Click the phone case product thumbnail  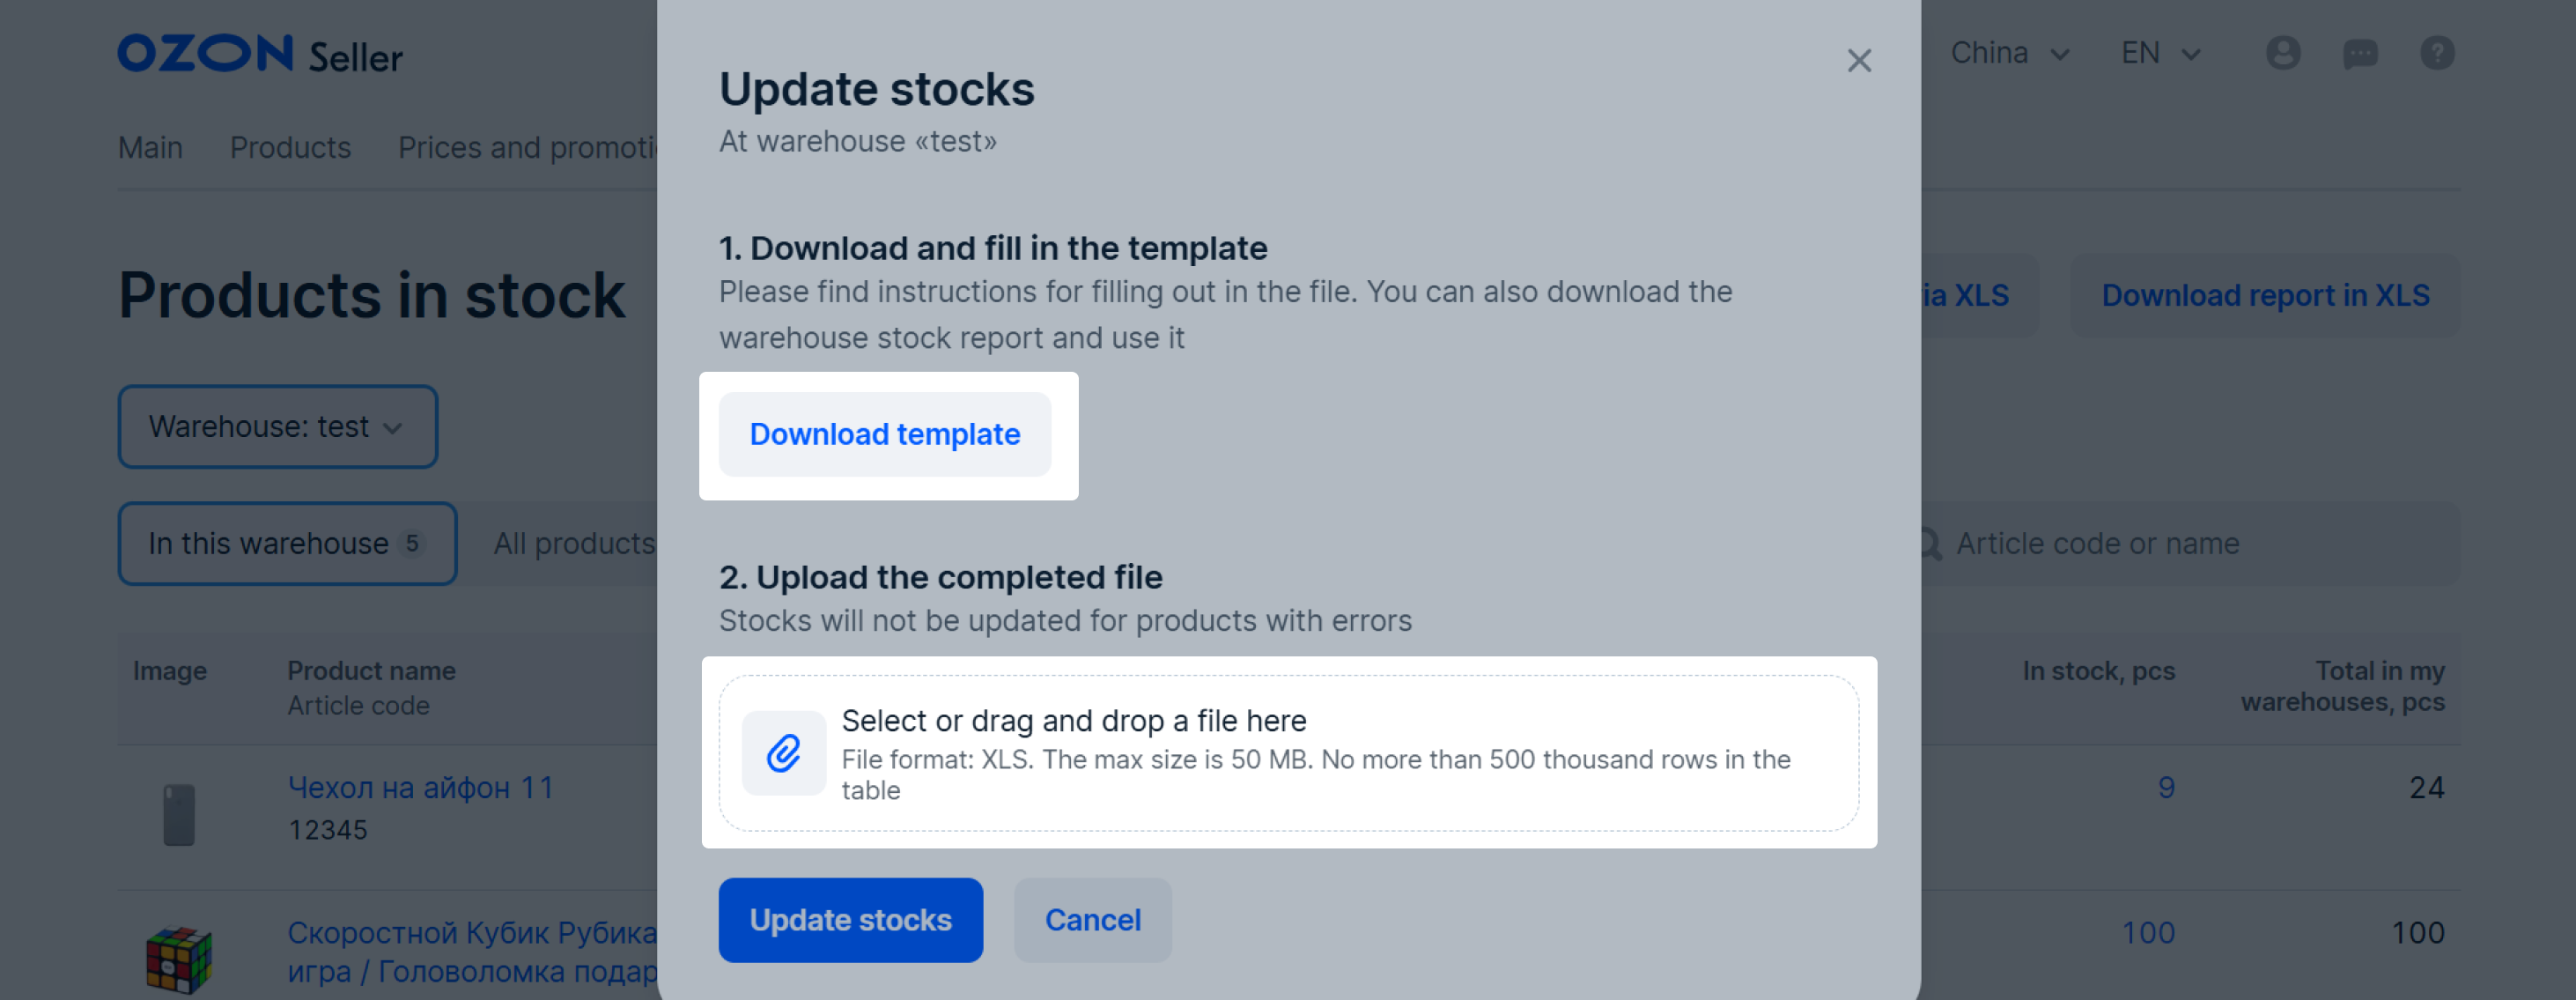tap(179, 815)
